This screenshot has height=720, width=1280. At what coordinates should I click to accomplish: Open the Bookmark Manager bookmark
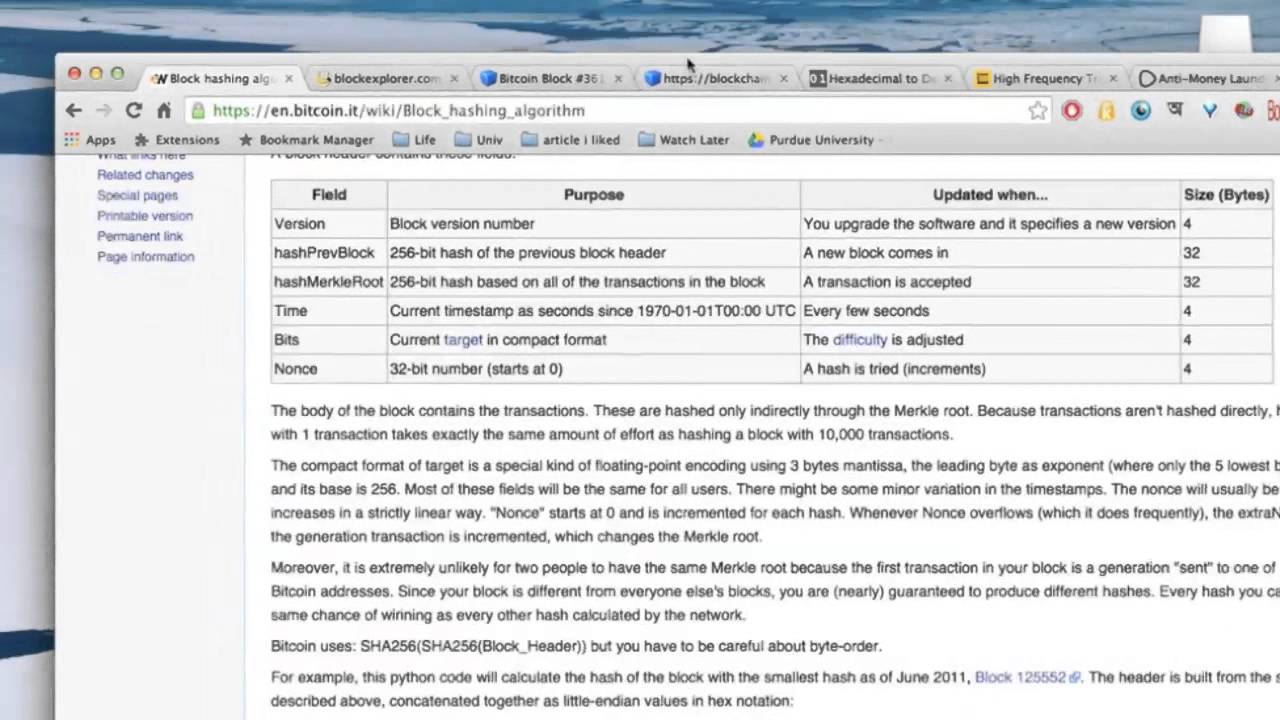[306, 140]
